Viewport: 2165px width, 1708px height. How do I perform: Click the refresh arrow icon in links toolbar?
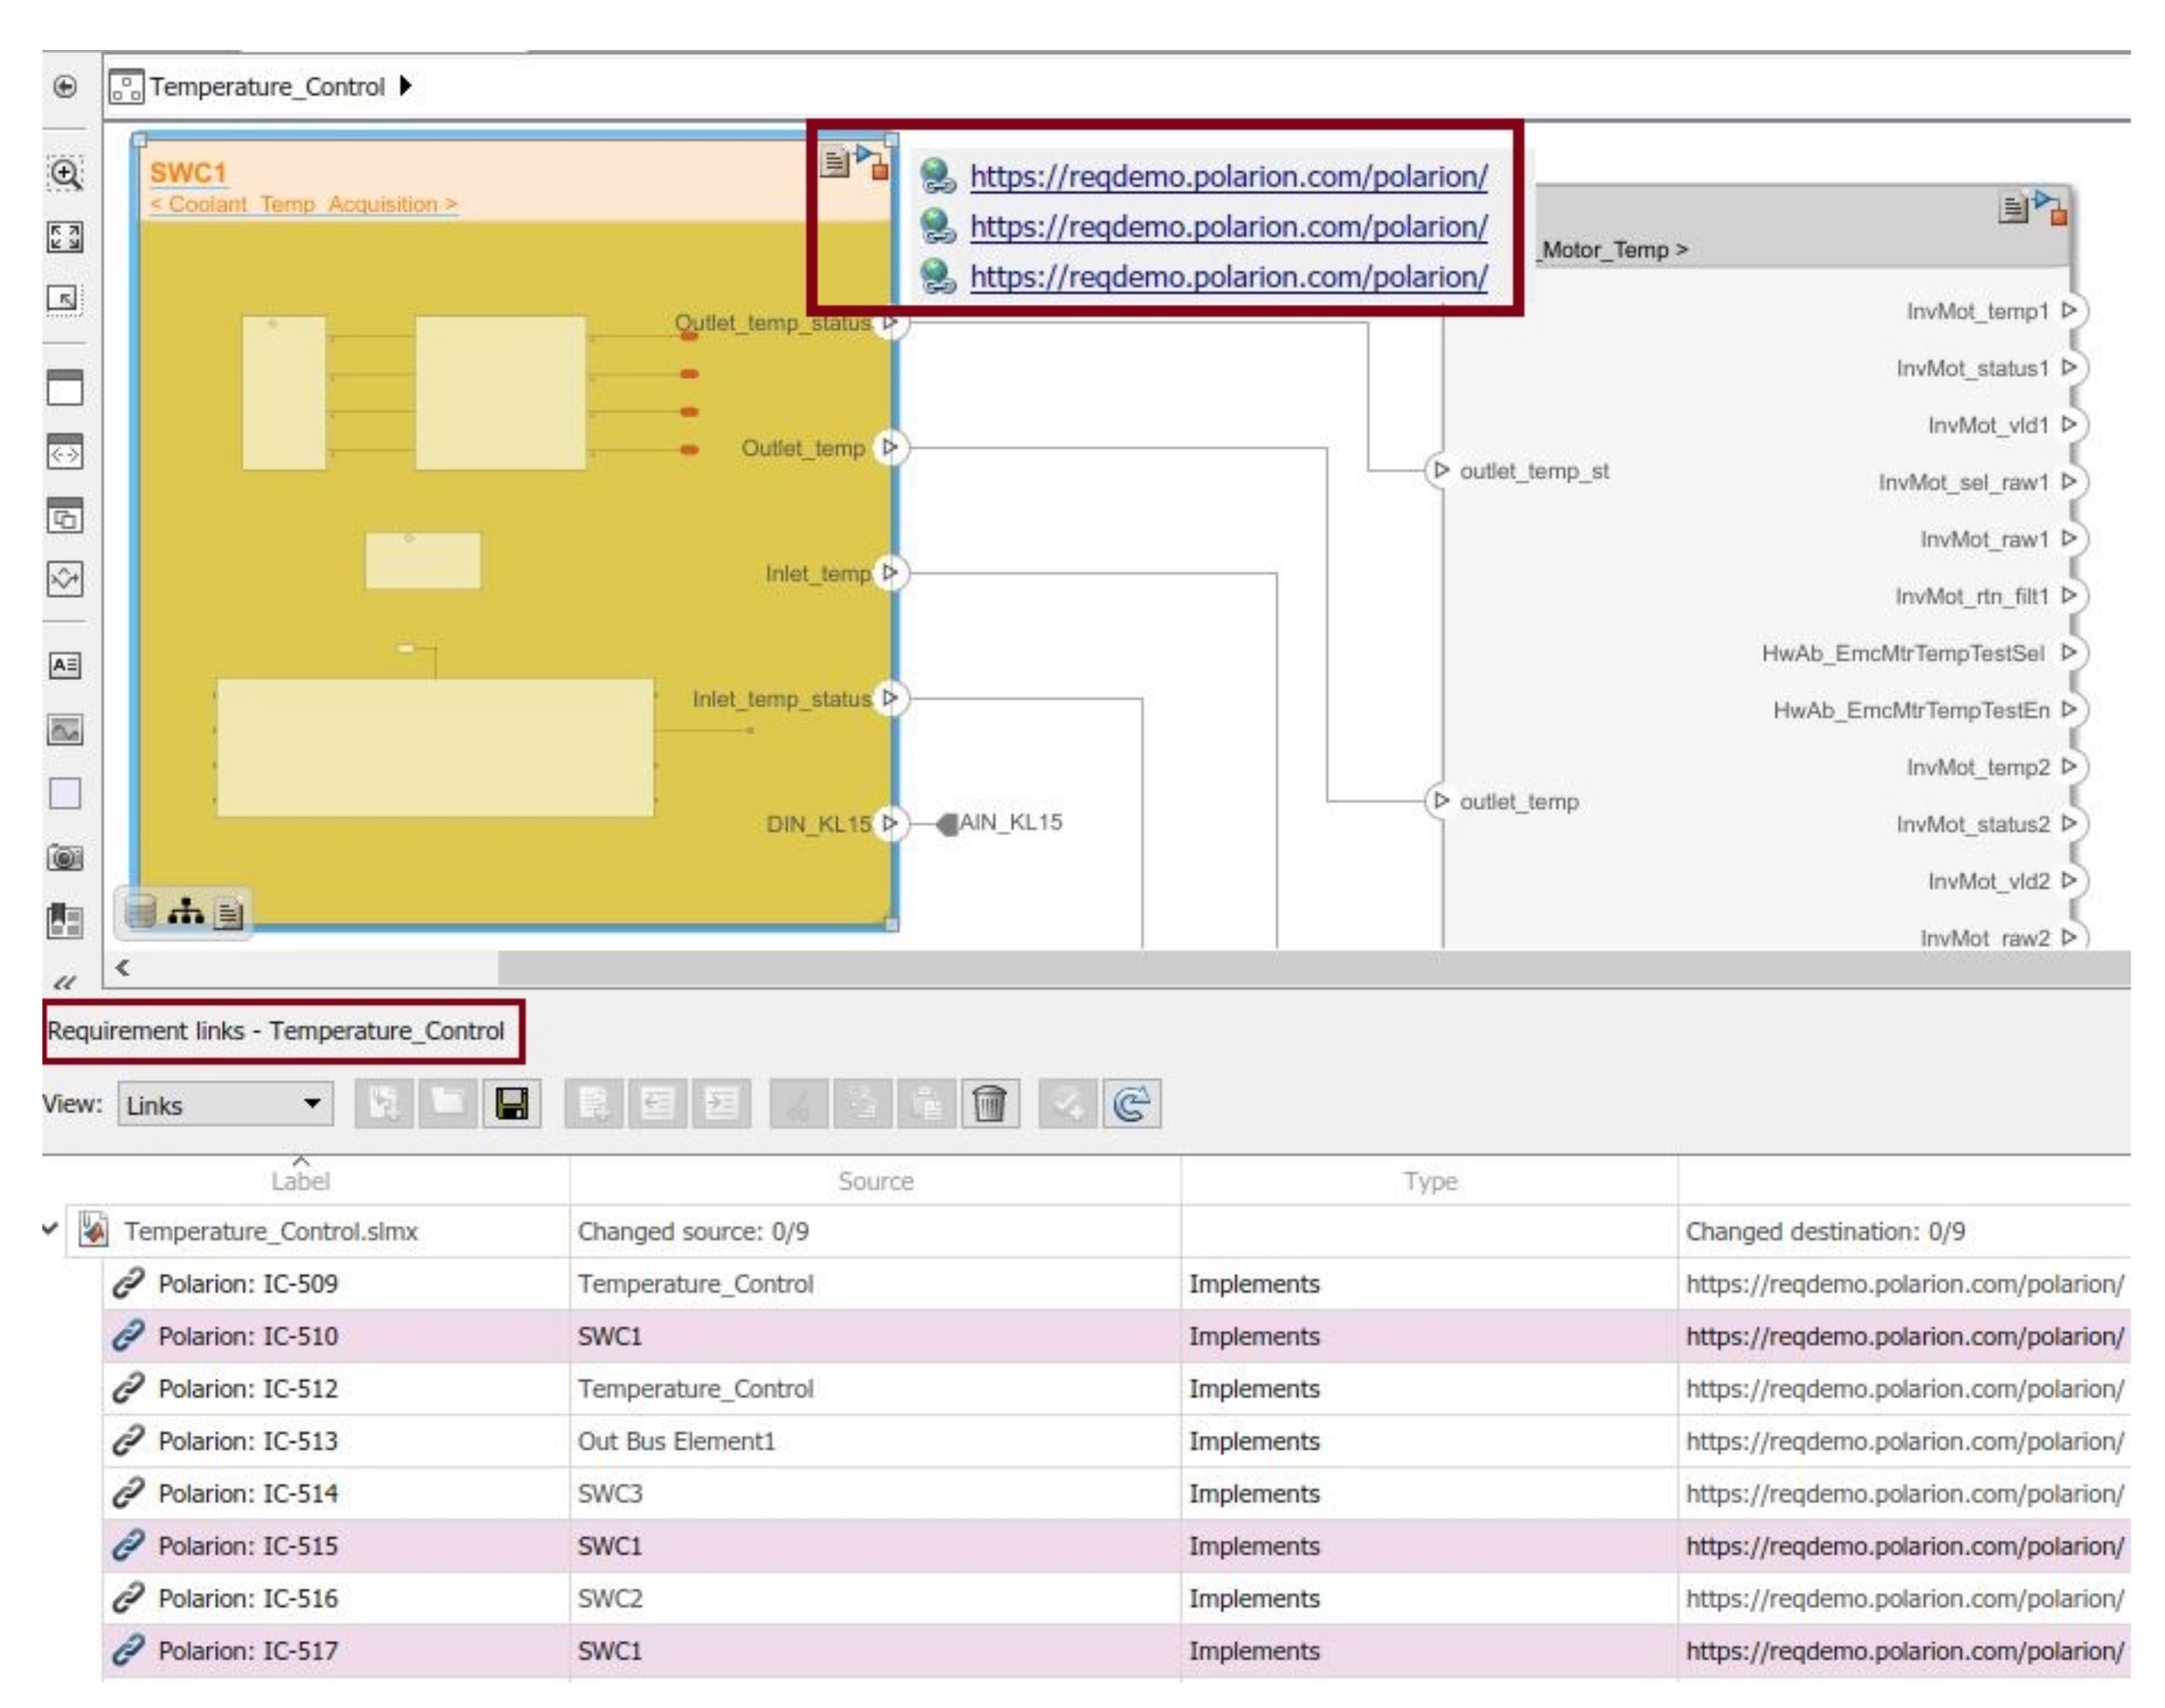[1131, 1104]
